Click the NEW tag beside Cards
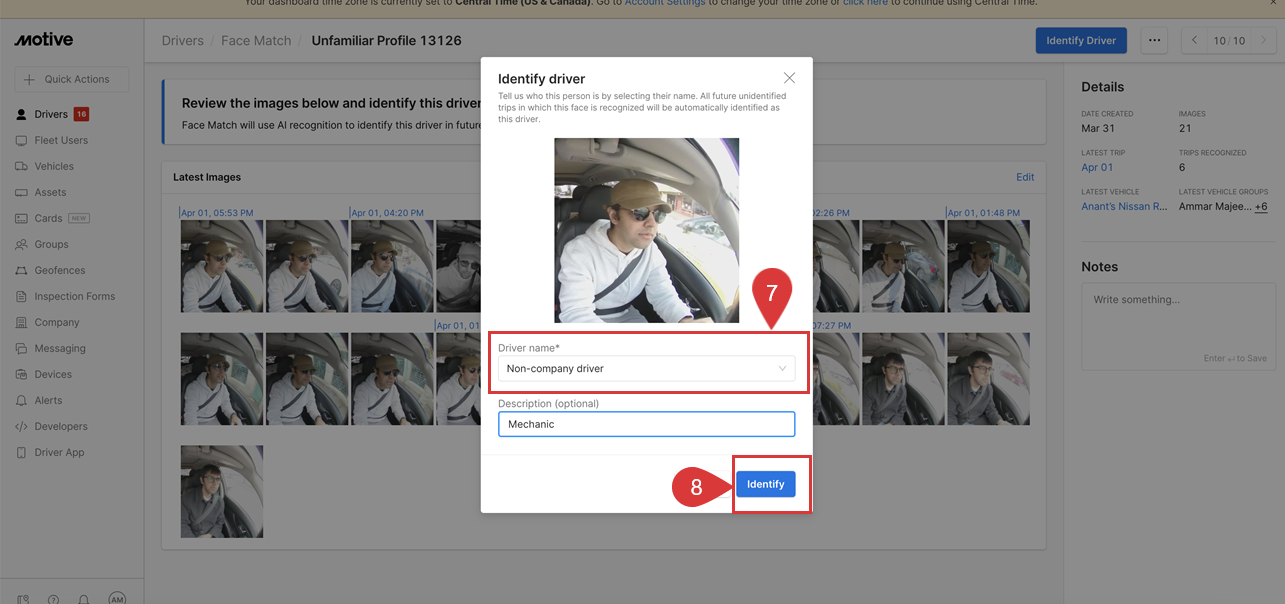This screenshot has height=604, width=1285. coord(79,218)
